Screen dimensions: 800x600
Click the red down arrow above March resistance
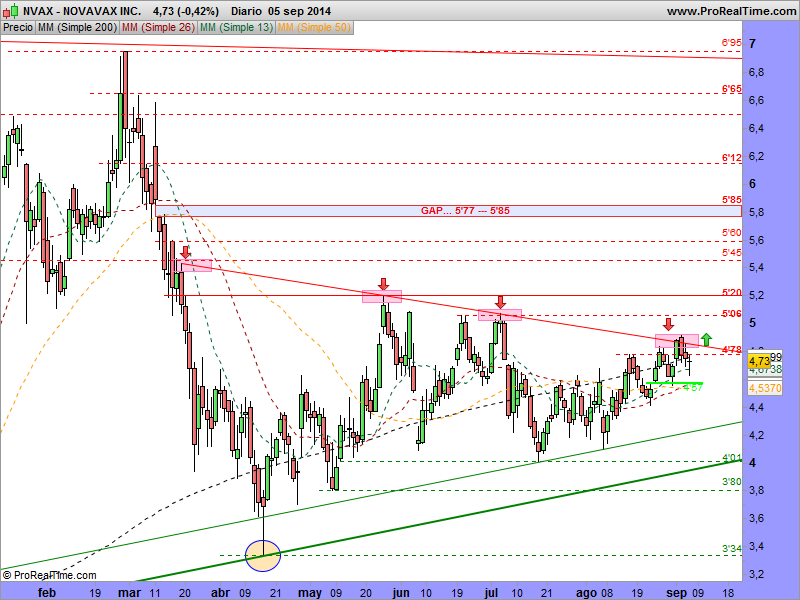(186, 251)
